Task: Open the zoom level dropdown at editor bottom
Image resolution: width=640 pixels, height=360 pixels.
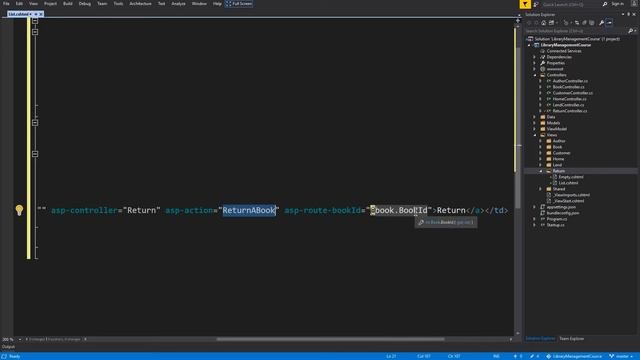Action: click(x=20, y=339)
